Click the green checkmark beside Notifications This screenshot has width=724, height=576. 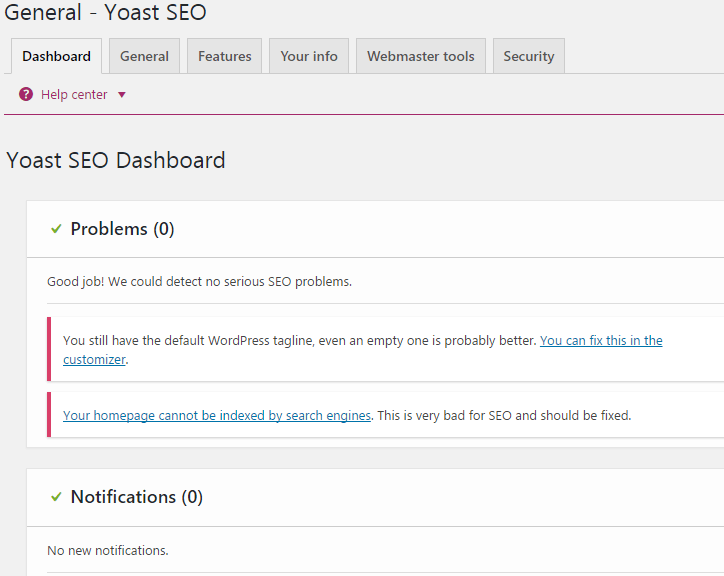tap(56, 497)
